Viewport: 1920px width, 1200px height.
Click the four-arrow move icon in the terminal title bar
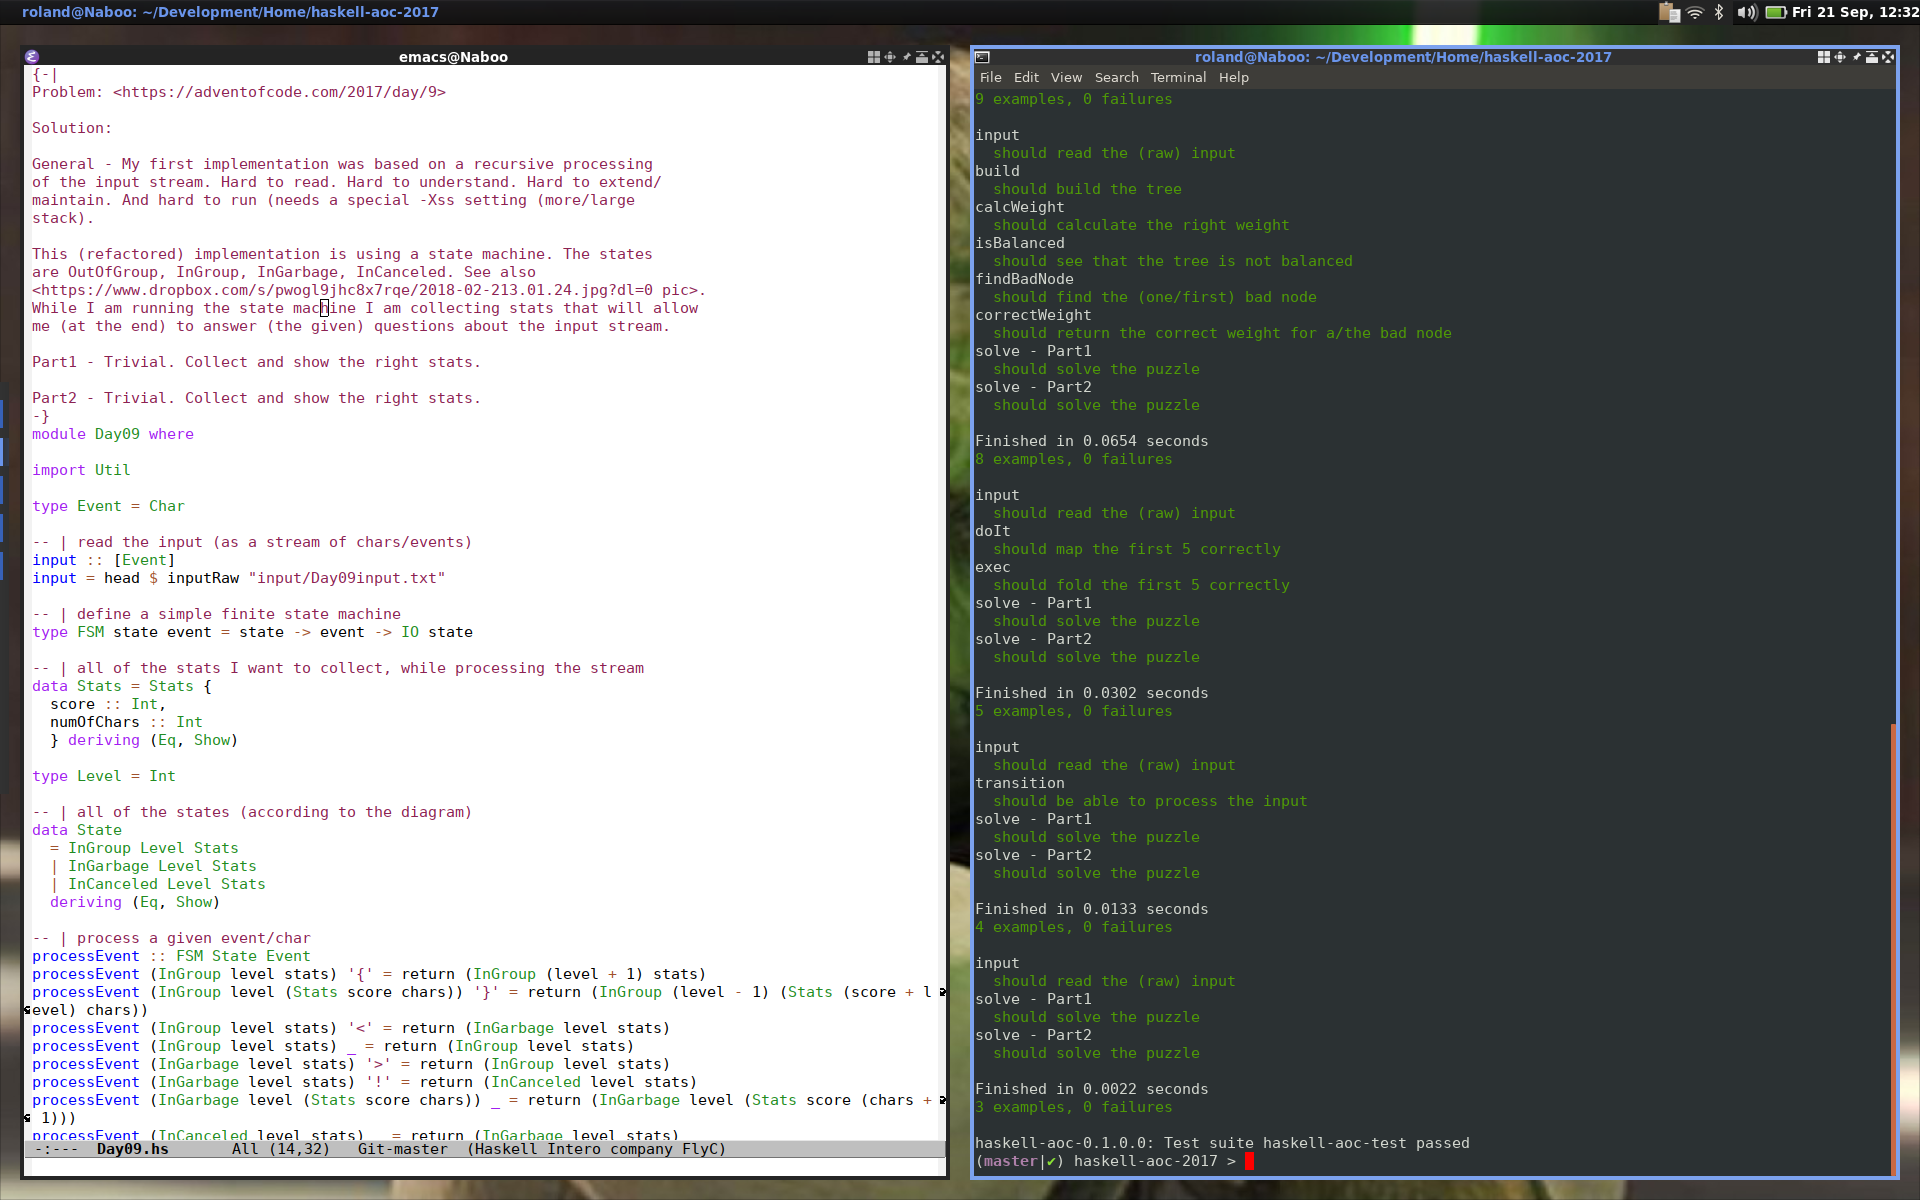(1840, 57)
